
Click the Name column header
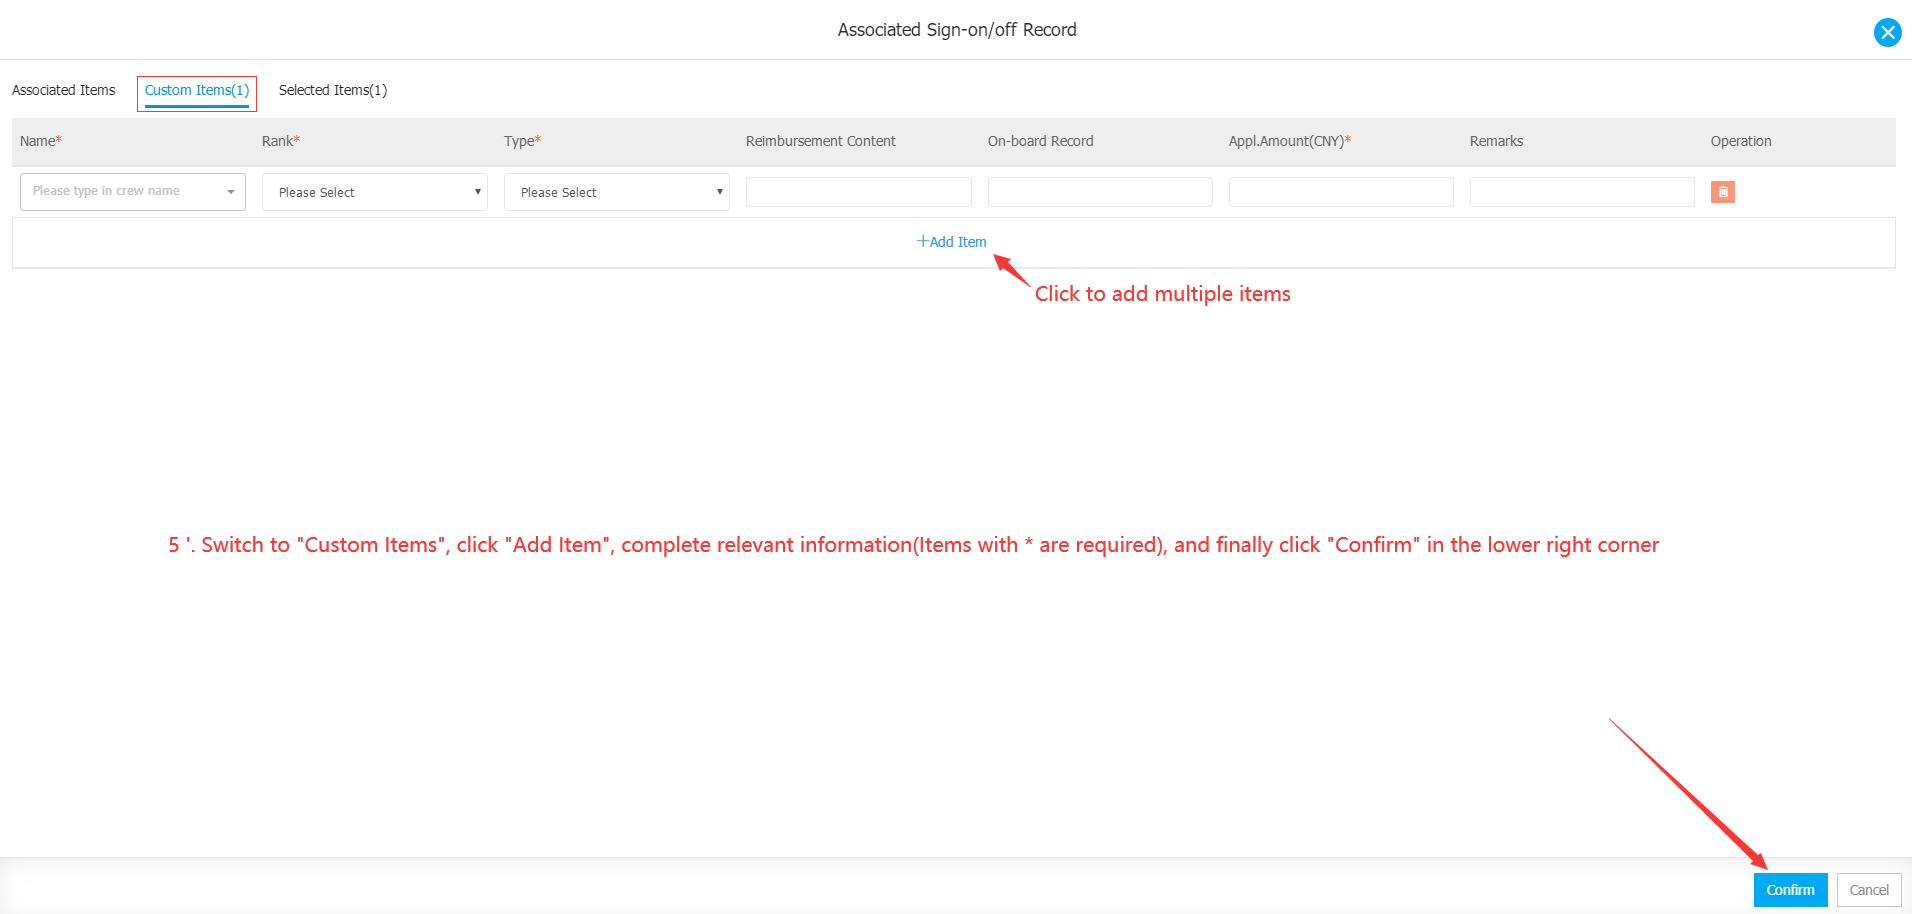coord(41,141)
